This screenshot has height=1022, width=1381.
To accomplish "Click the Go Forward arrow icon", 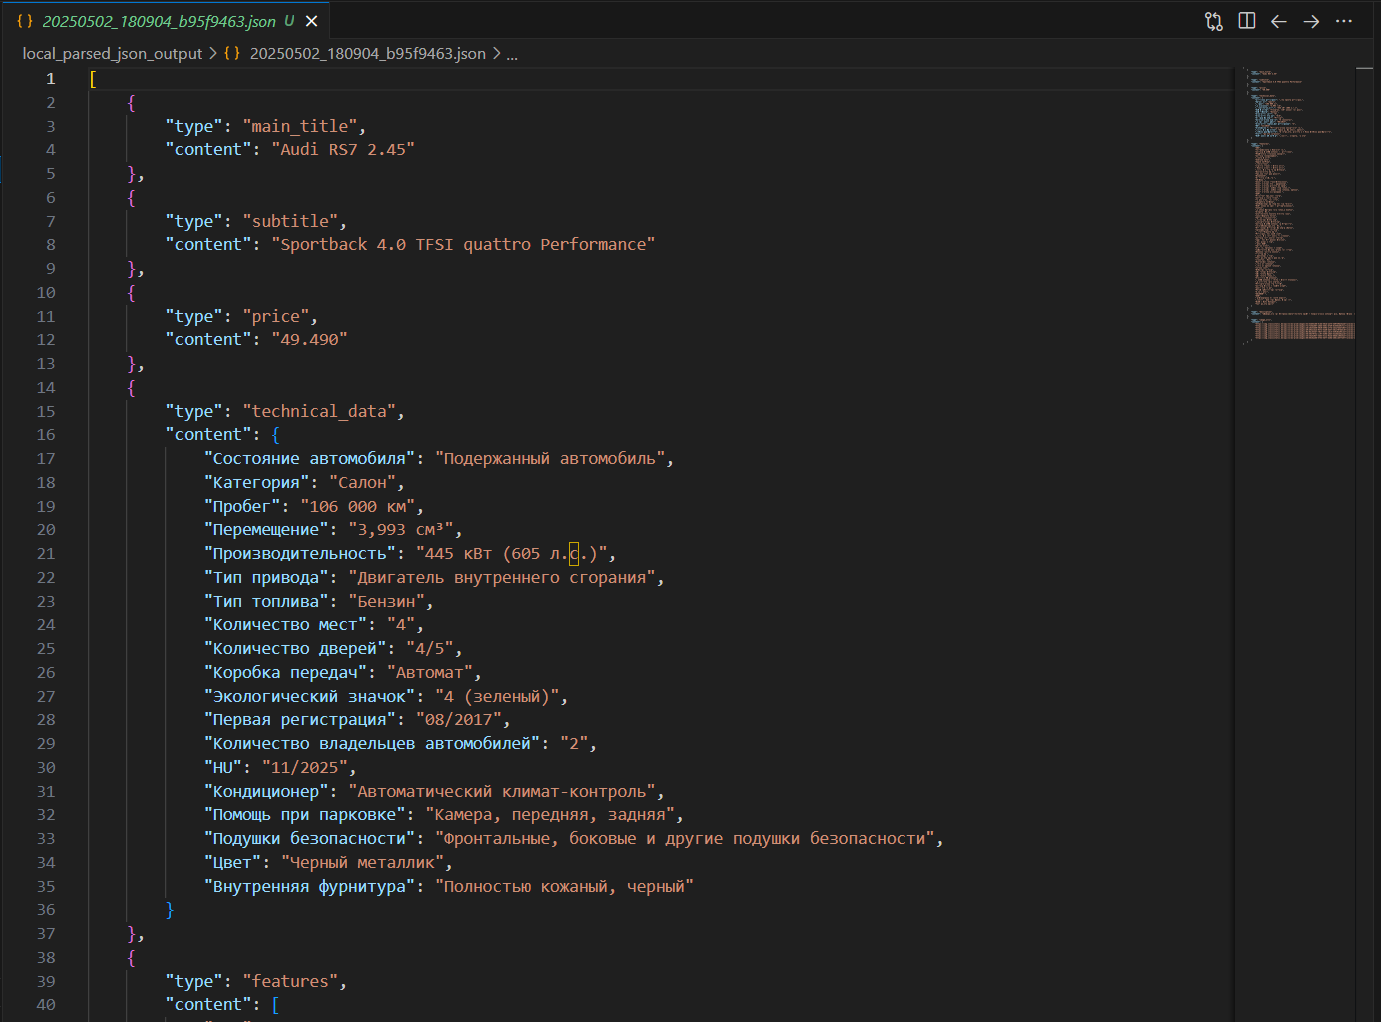I will [1311, 21].
